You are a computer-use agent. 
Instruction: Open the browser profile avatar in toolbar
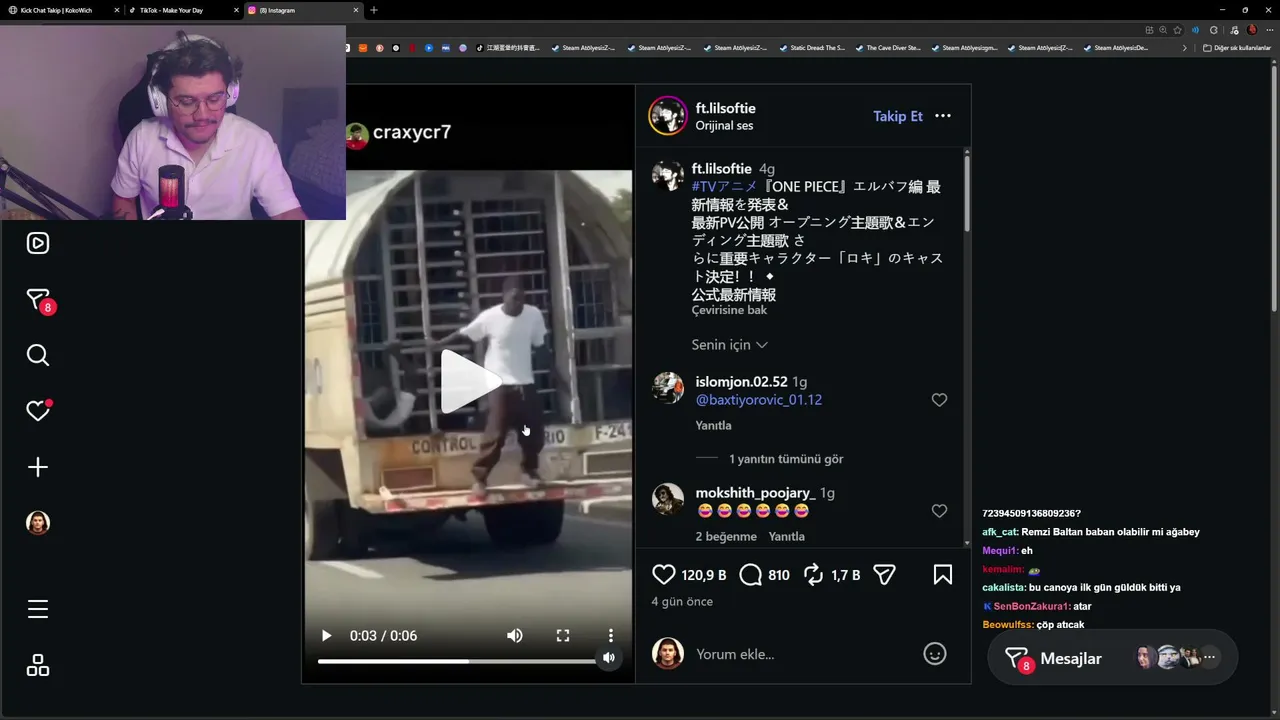click(1252, 30)
